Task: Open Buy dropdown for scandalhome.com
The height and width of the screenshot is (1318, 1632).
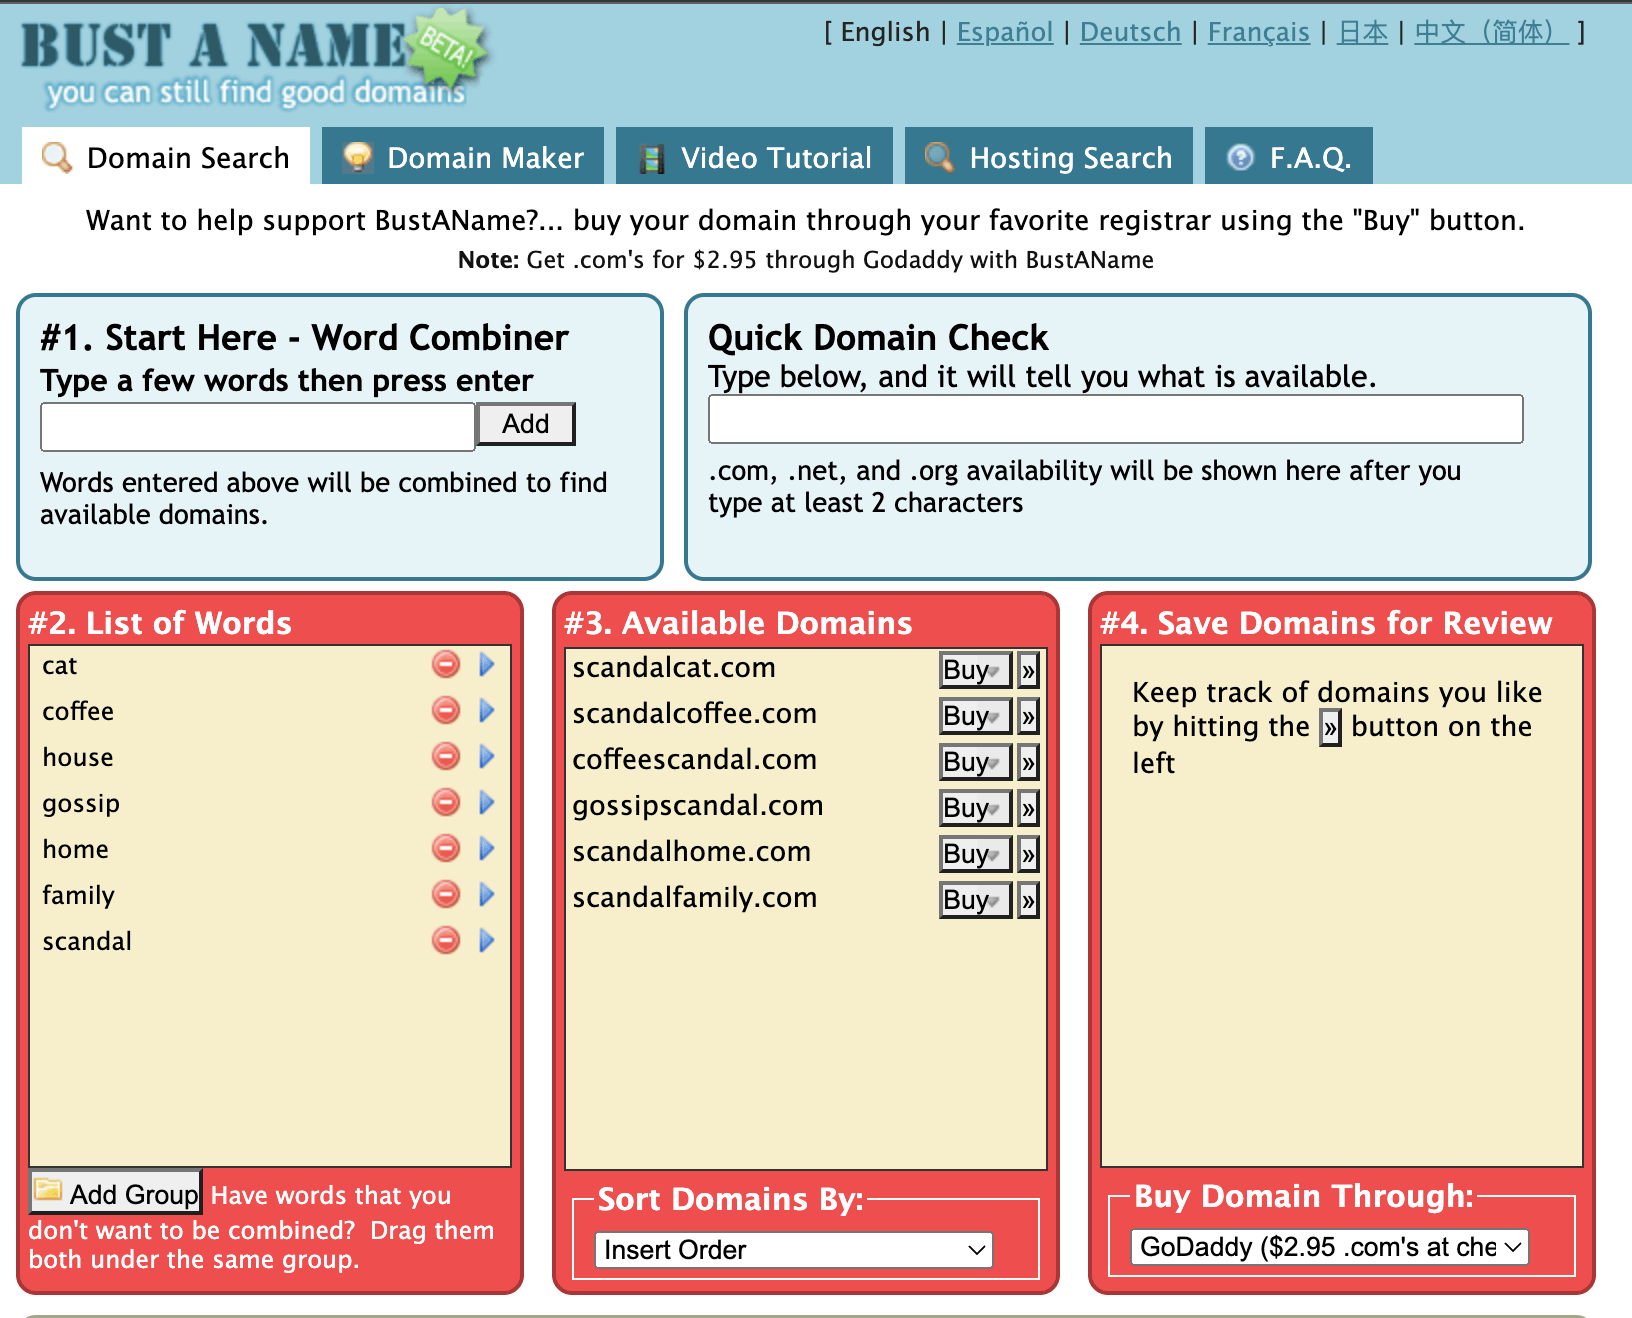Action: click(975, 854)
